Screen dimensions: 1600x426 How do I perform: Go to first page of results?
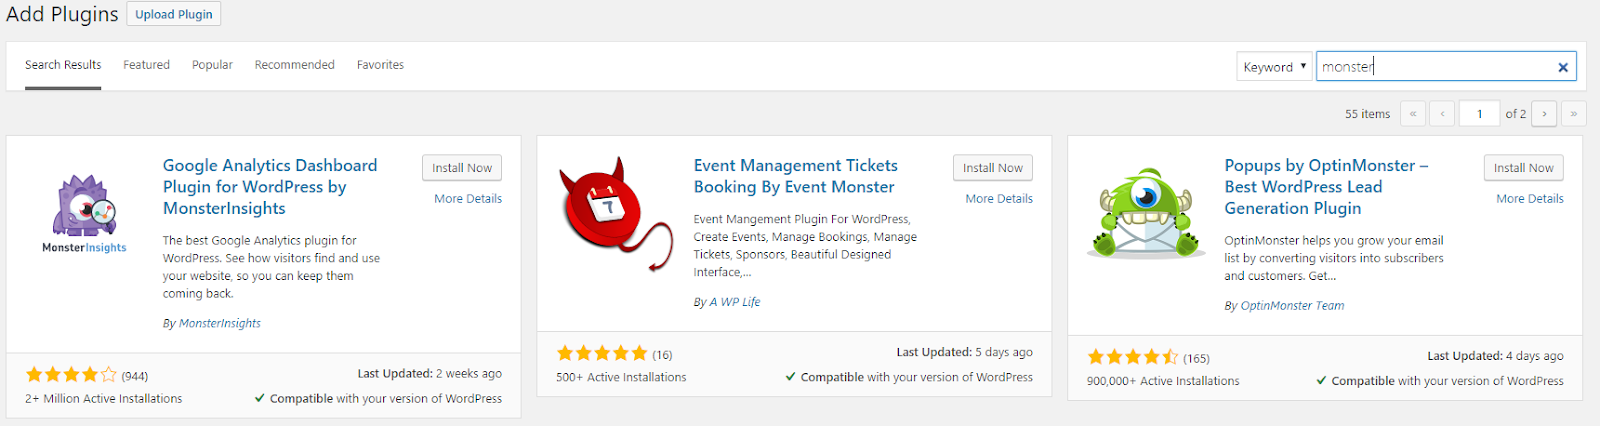(1413, 114)
